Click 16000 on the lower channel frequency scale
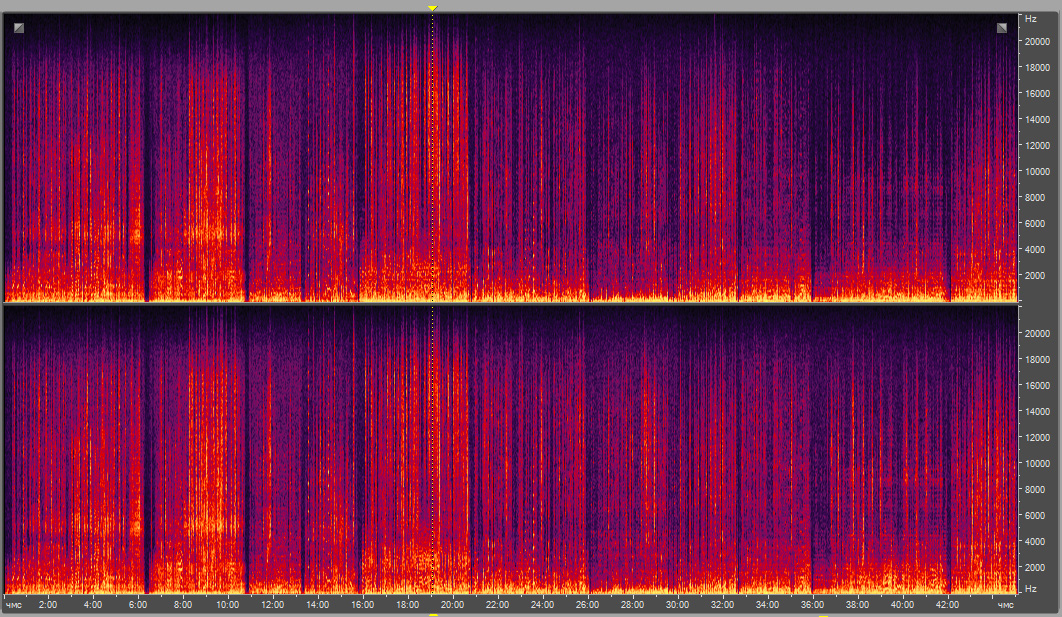The width and height of the screenshot is (1062, 617). [1033, 385]
